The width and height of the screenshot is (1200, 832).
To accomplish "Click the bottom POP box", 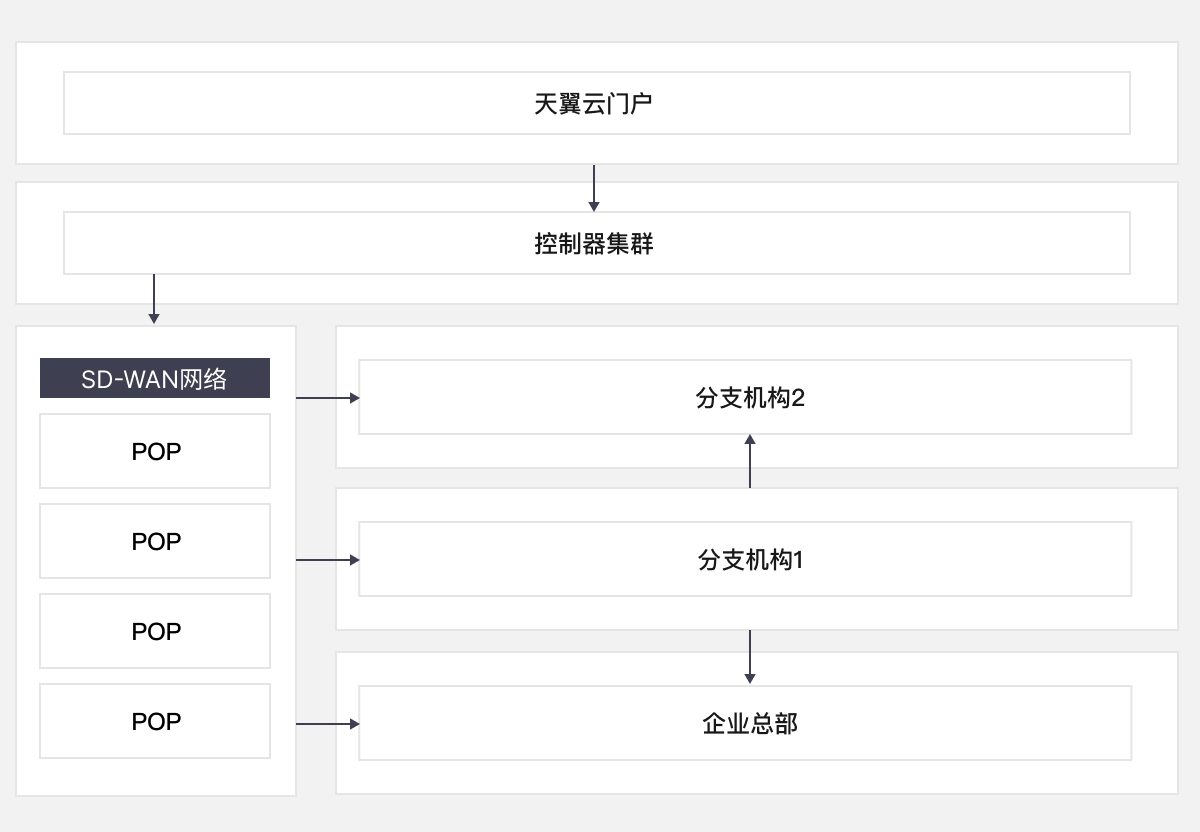I will point(154,721).
